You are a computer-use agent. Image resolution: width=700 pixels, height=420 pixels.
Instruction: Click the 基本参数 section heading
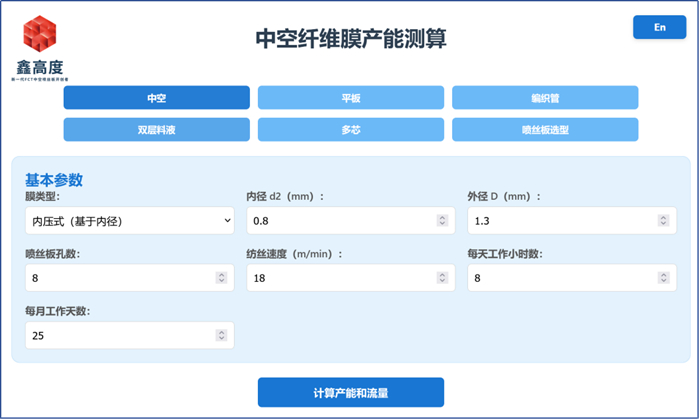(x=54, y=180)
